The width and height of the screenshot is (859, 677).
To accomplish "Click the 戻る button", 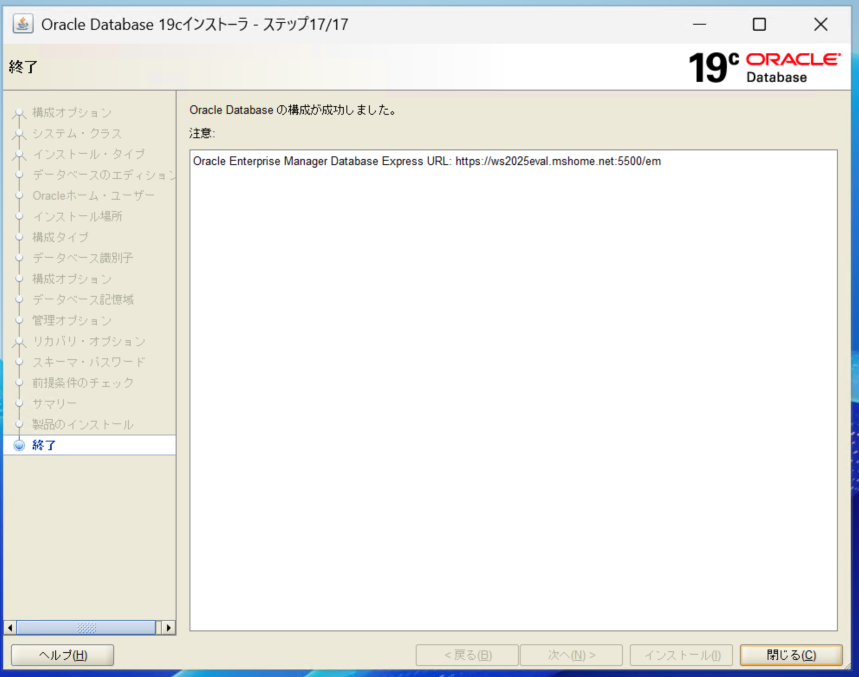I will 466,655.
